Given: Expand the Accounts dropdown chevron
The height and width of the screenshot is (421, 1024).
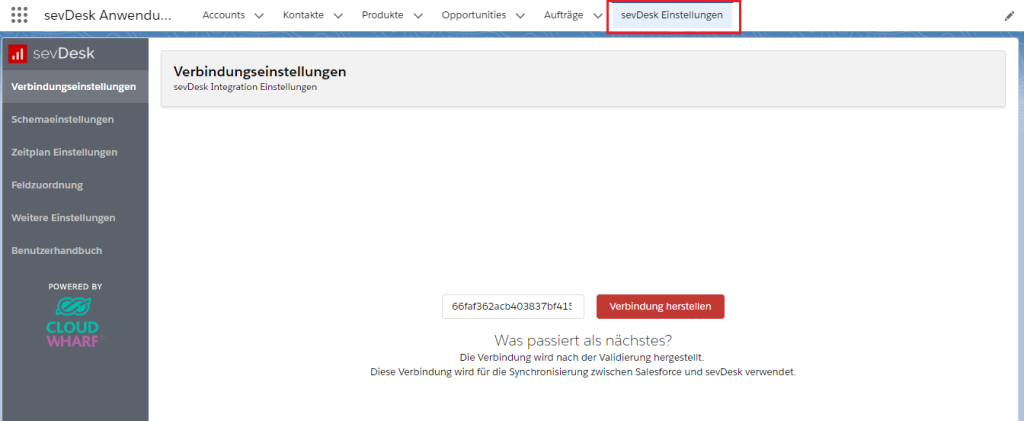Looking at the screenshot, I should (259, 16).
